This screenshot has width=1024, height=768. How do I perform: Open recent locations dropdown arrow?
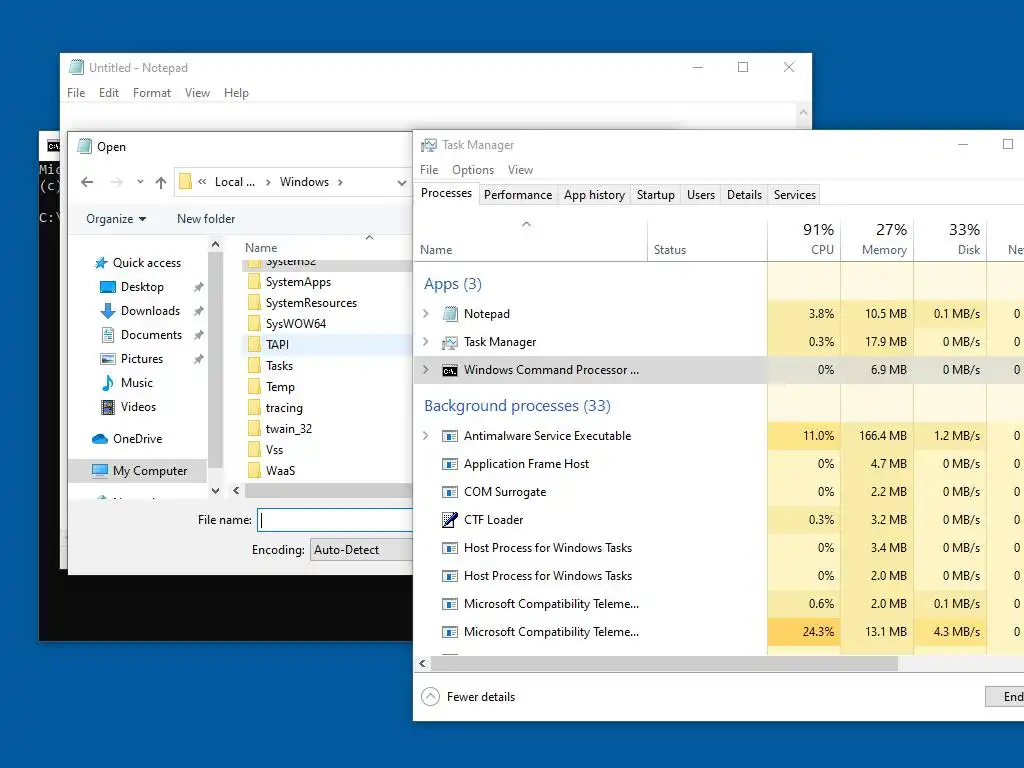(x=140, y=182)
